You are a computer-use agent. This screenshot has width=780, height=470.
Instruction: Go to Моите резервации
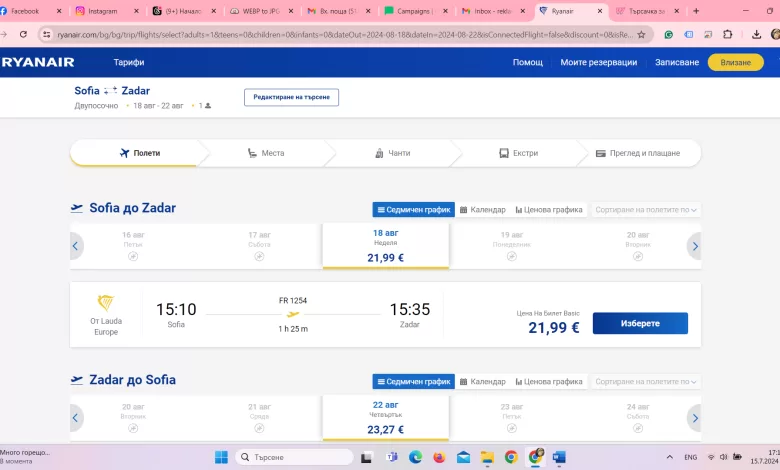(x=598, y=62)
